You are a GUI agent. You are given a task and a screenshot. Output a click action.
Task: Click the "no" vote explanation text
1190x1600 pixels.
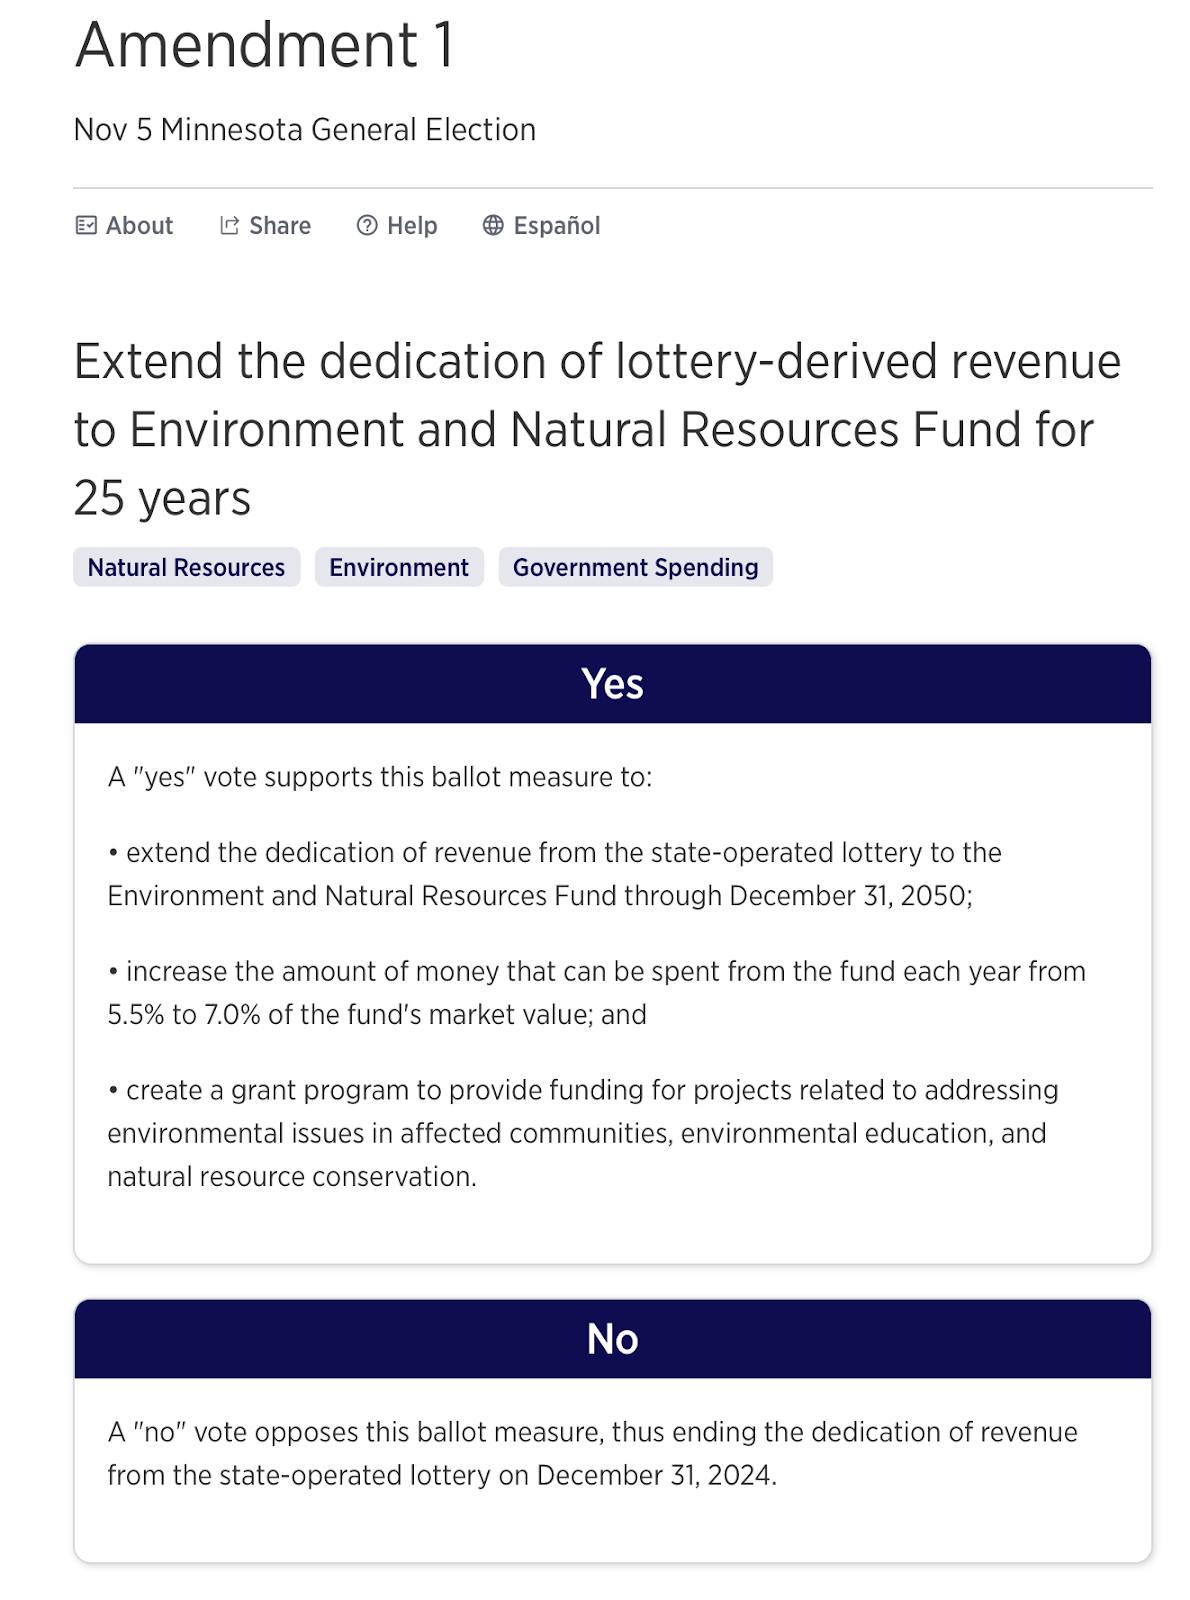(592, 1453)
